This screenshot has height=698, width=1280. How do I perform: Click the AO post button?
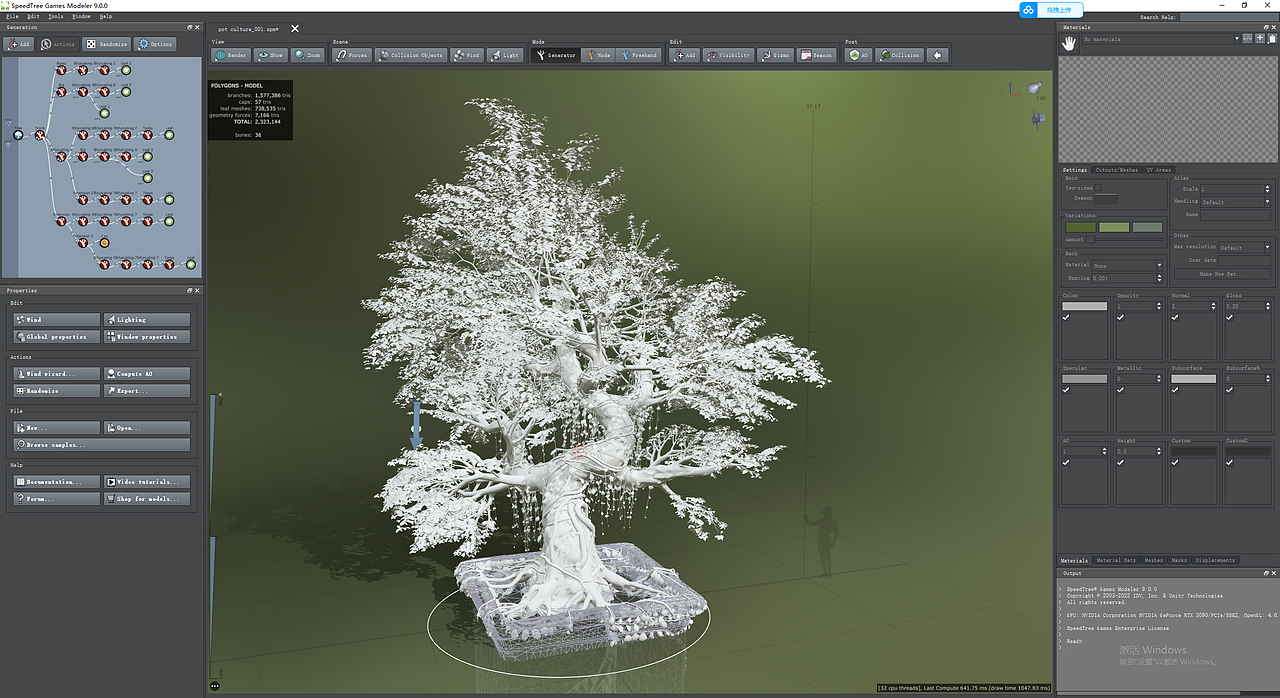[859, 55]
